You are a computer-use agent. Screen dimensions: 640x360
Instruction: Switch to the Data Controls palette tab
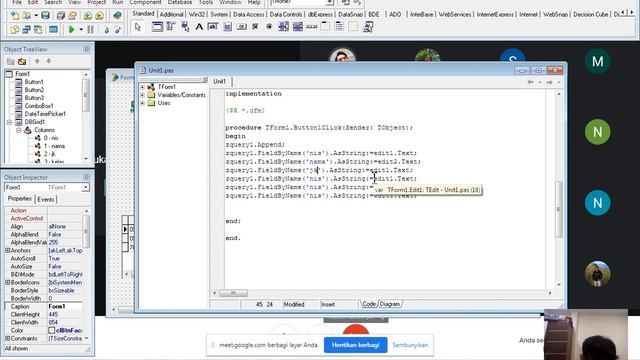(x=286, y=14)
